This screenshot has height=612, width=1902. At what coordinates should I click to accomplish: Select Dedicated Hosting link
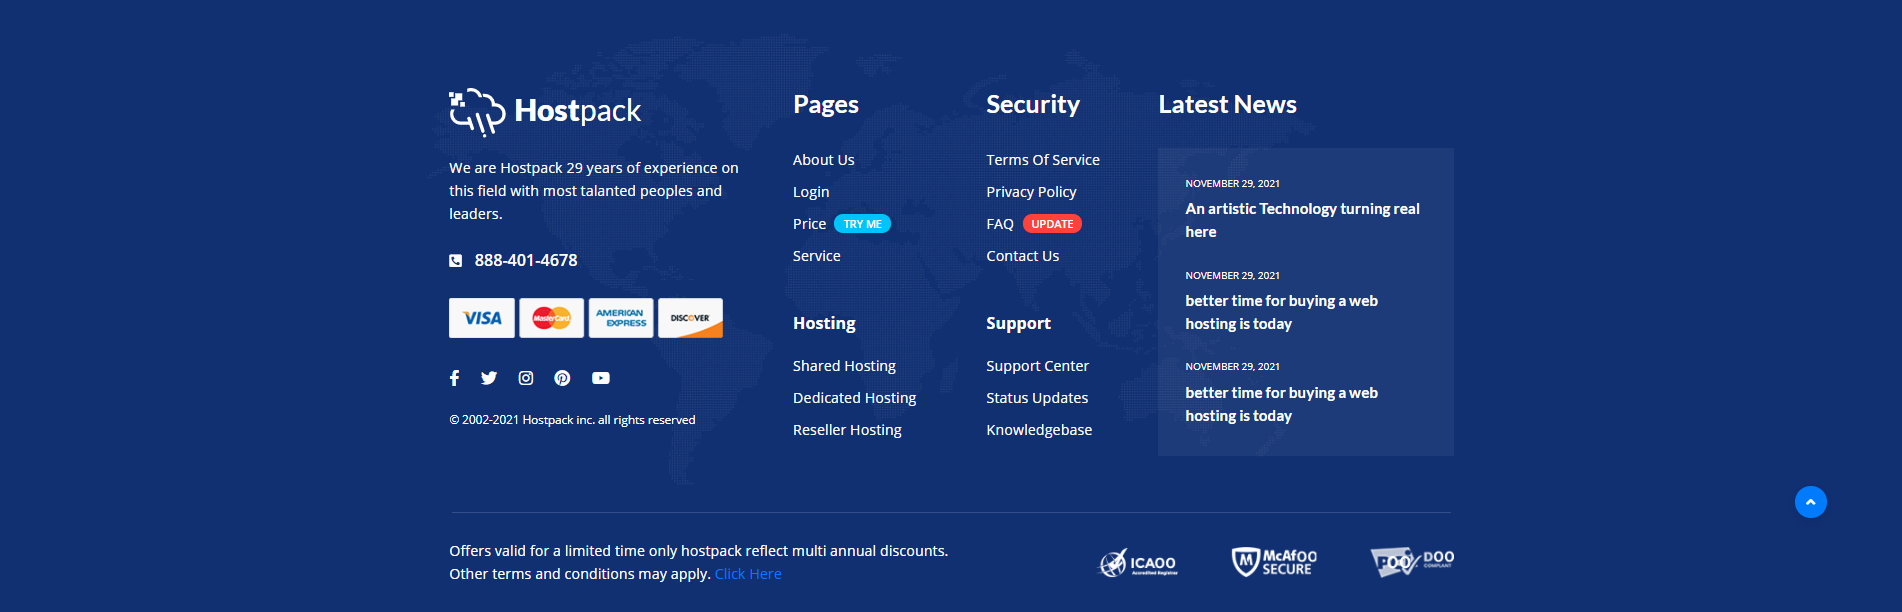(854, 398)
